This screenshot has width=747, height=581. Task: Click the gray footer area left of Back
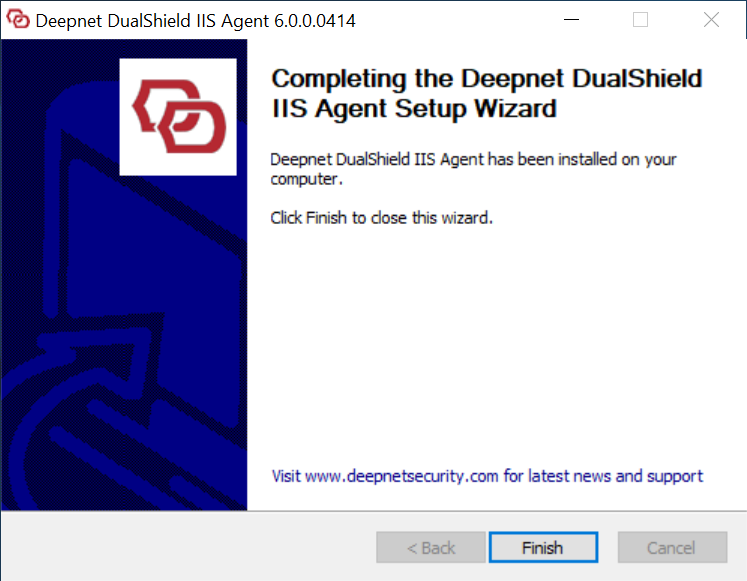point(188,547)
